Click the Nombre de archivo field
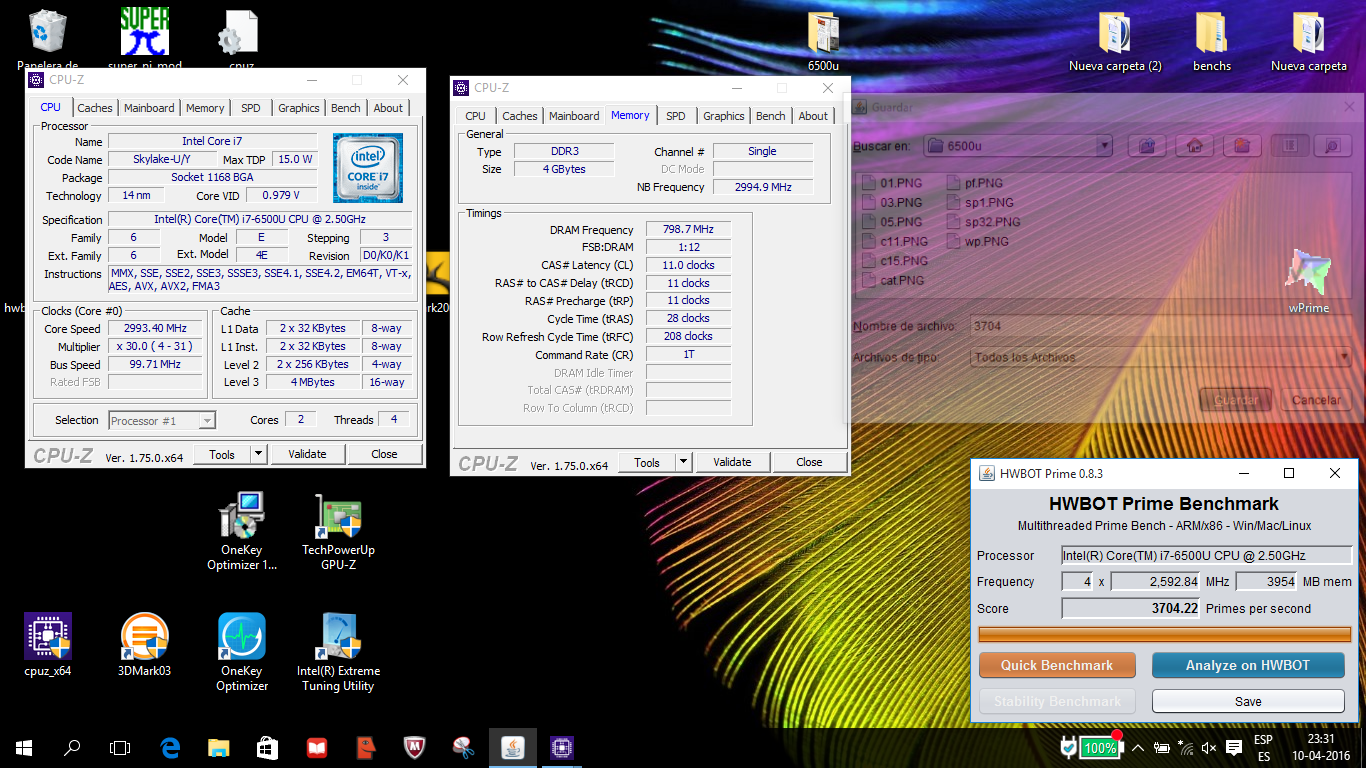This screenshot has height=768, width=1366. [1160, 326]
